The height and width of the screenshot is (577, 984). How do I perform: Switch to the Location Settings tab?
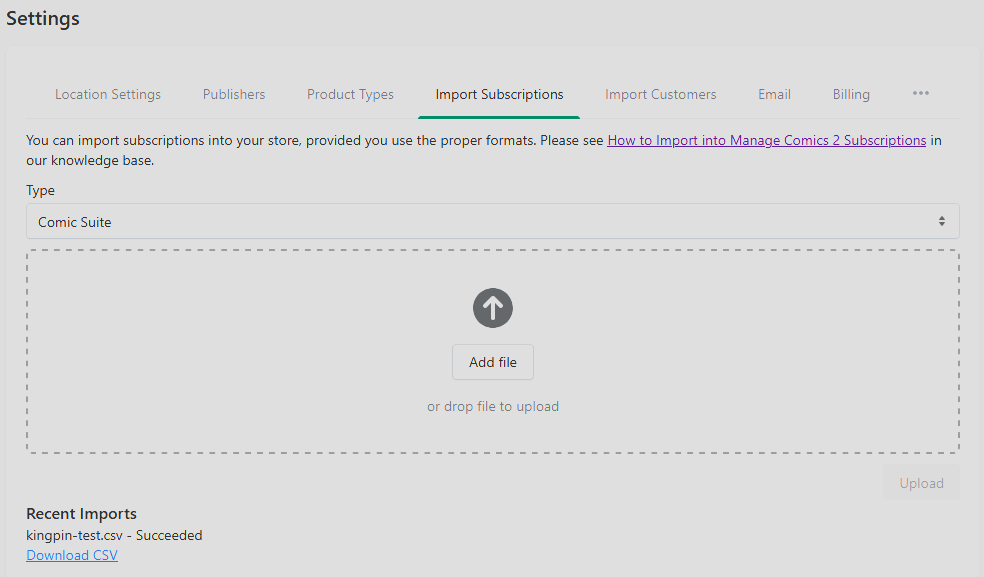tap(108, 94)
